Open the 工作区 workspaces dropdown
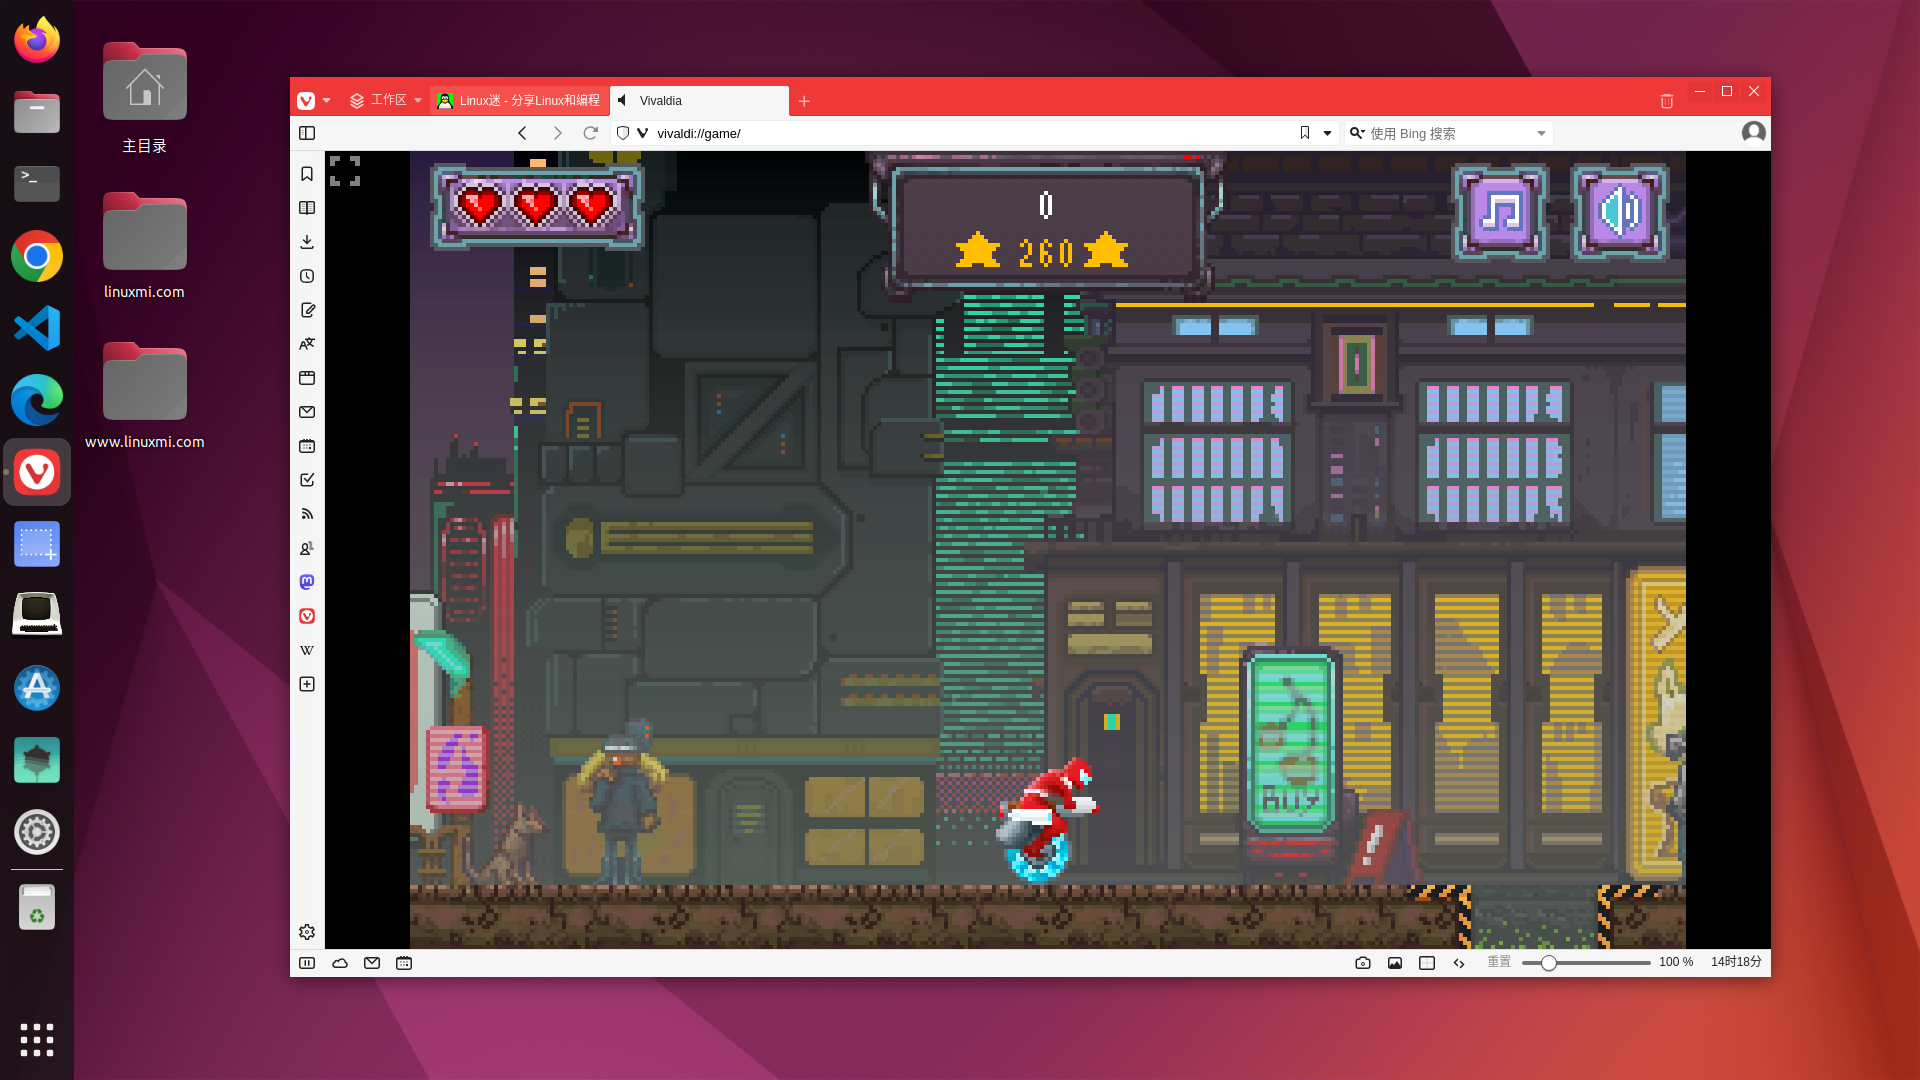Image resolution: width=1920 pixels, height=1080 pixels. (385, 101)
